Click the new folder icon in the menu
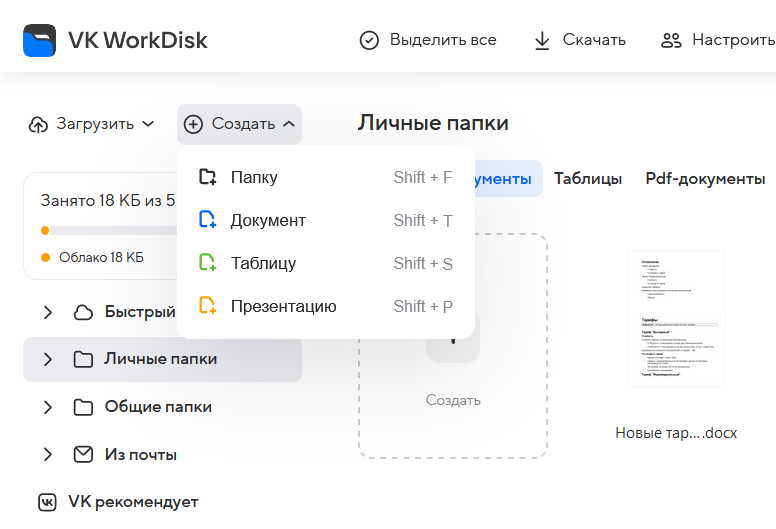Viewport: 776px width, 529px height. pyautogui.click(x=207, y=178)
